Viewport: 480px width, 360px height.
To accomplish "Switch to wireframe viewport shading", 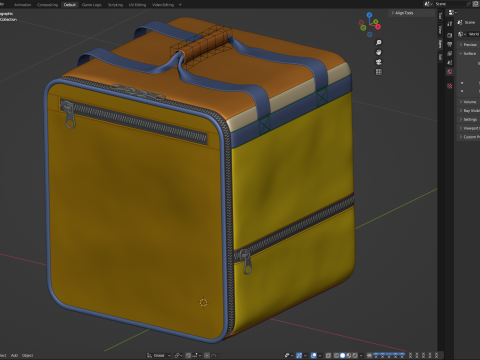I will pos(336,355).
